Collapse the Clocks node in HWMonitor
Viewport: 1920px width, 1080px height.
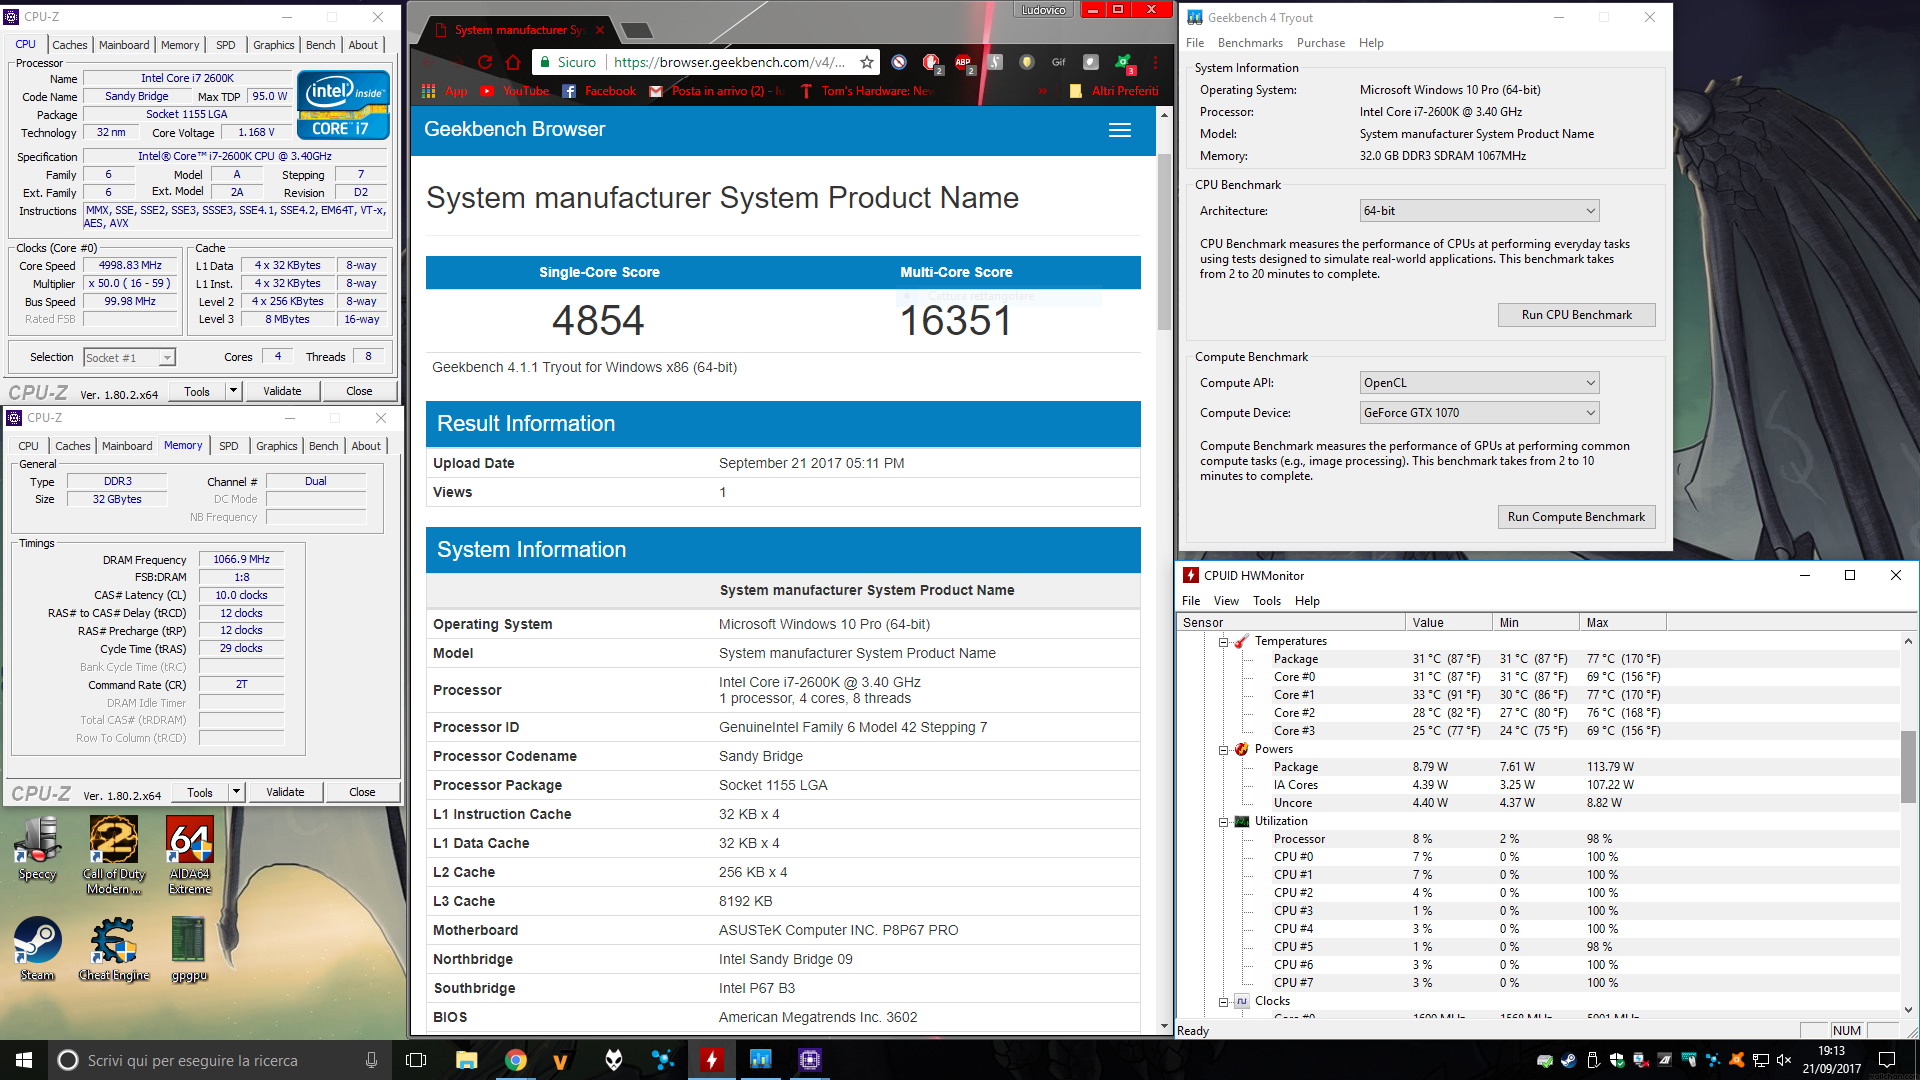tap(1223, 1002)
